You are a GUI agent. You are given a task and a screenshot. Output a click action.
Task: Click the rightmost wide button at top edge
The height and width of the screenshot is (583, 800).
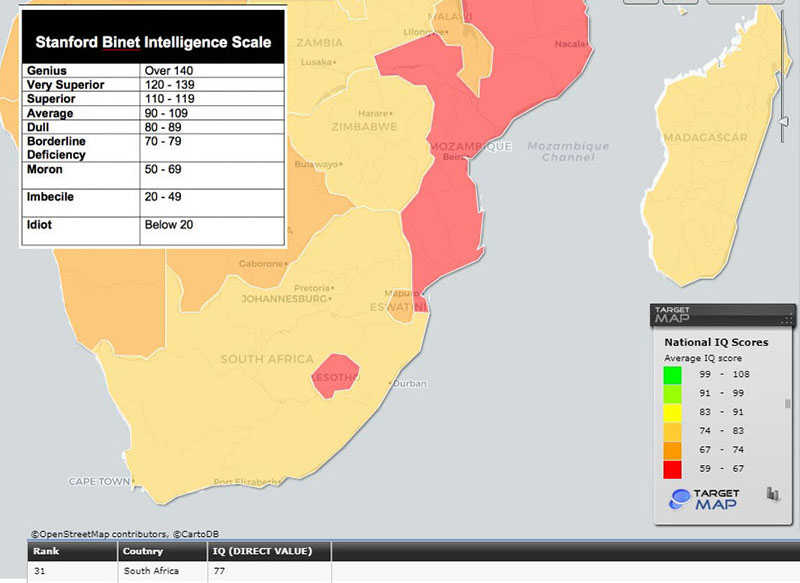(x=744, y=2)
